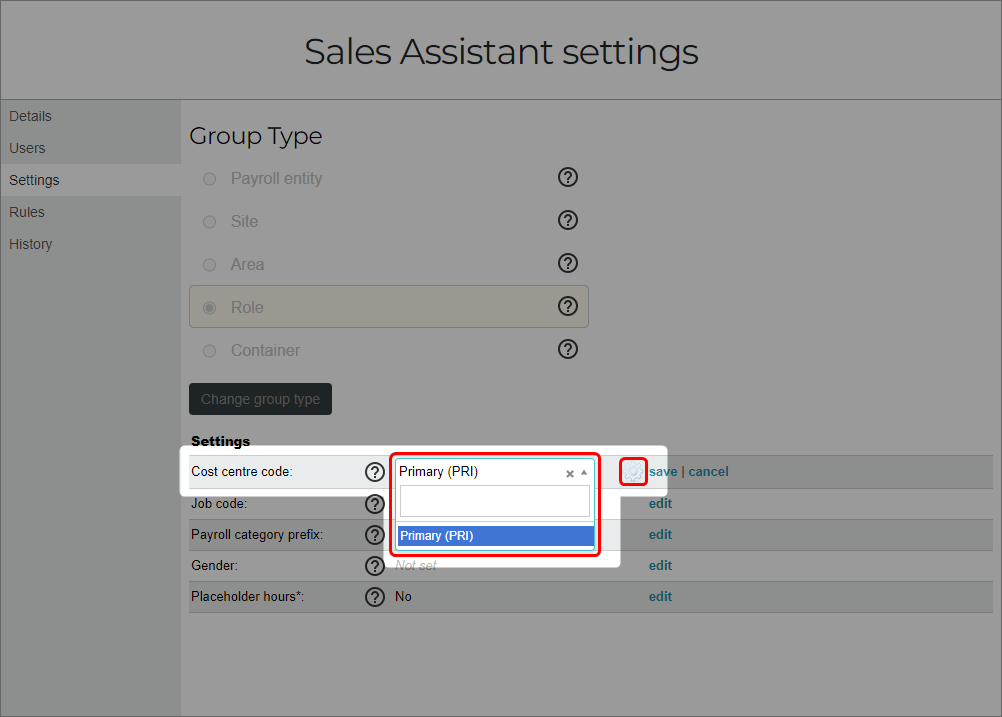The width and height of the screenshot is (1002, 717).
Task: Clear Primary (PRI) using the x icon
Action: point(569,473)
